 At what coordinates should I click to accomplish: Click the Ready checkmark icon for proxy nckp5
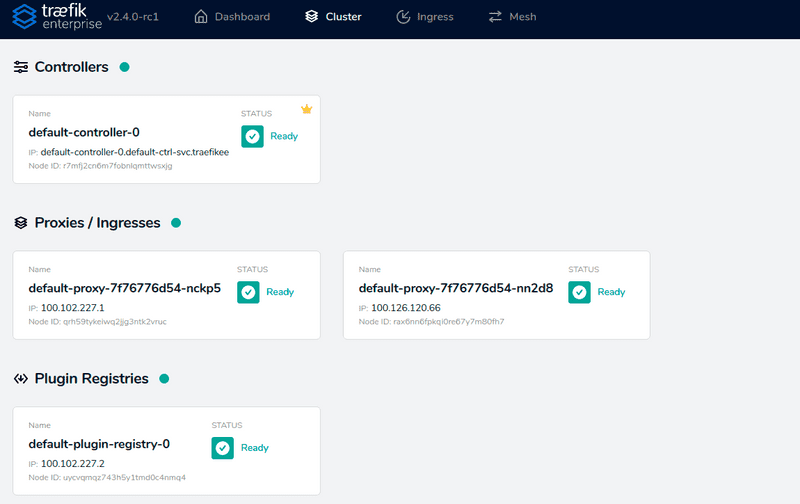[x=248, y=292]
